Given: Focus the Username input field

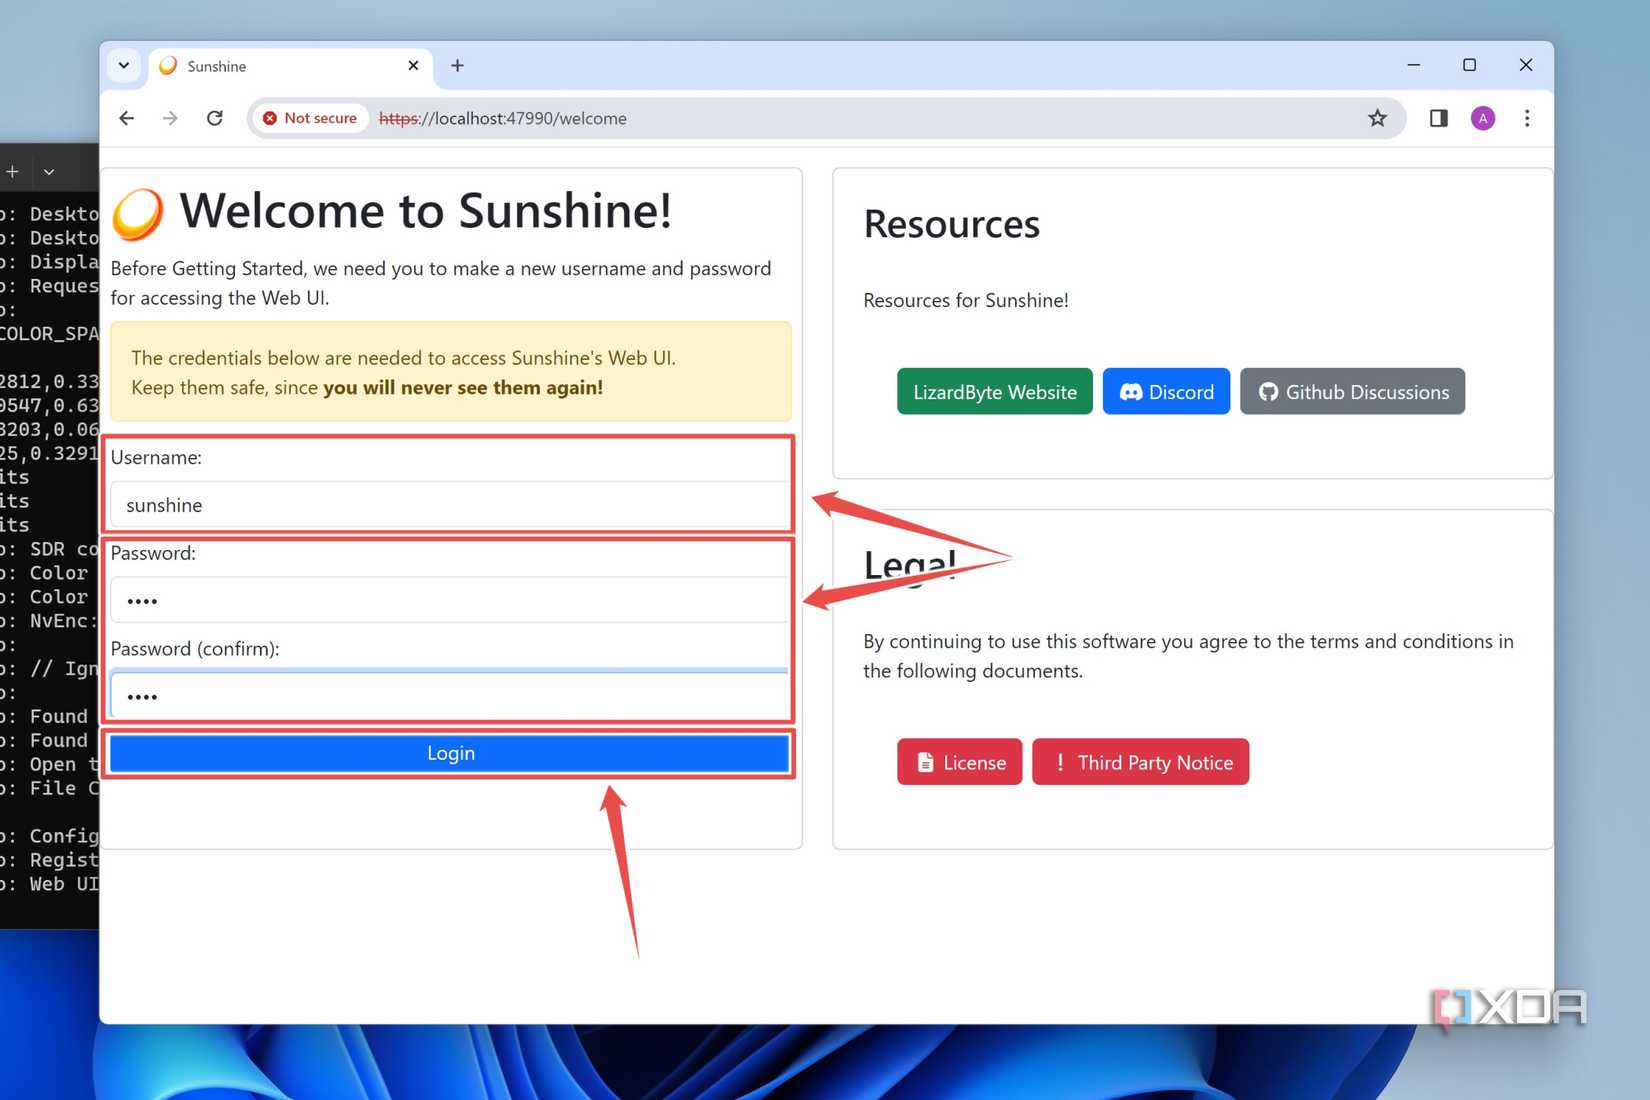Looking at the screenshot, I should coord(450,505).
